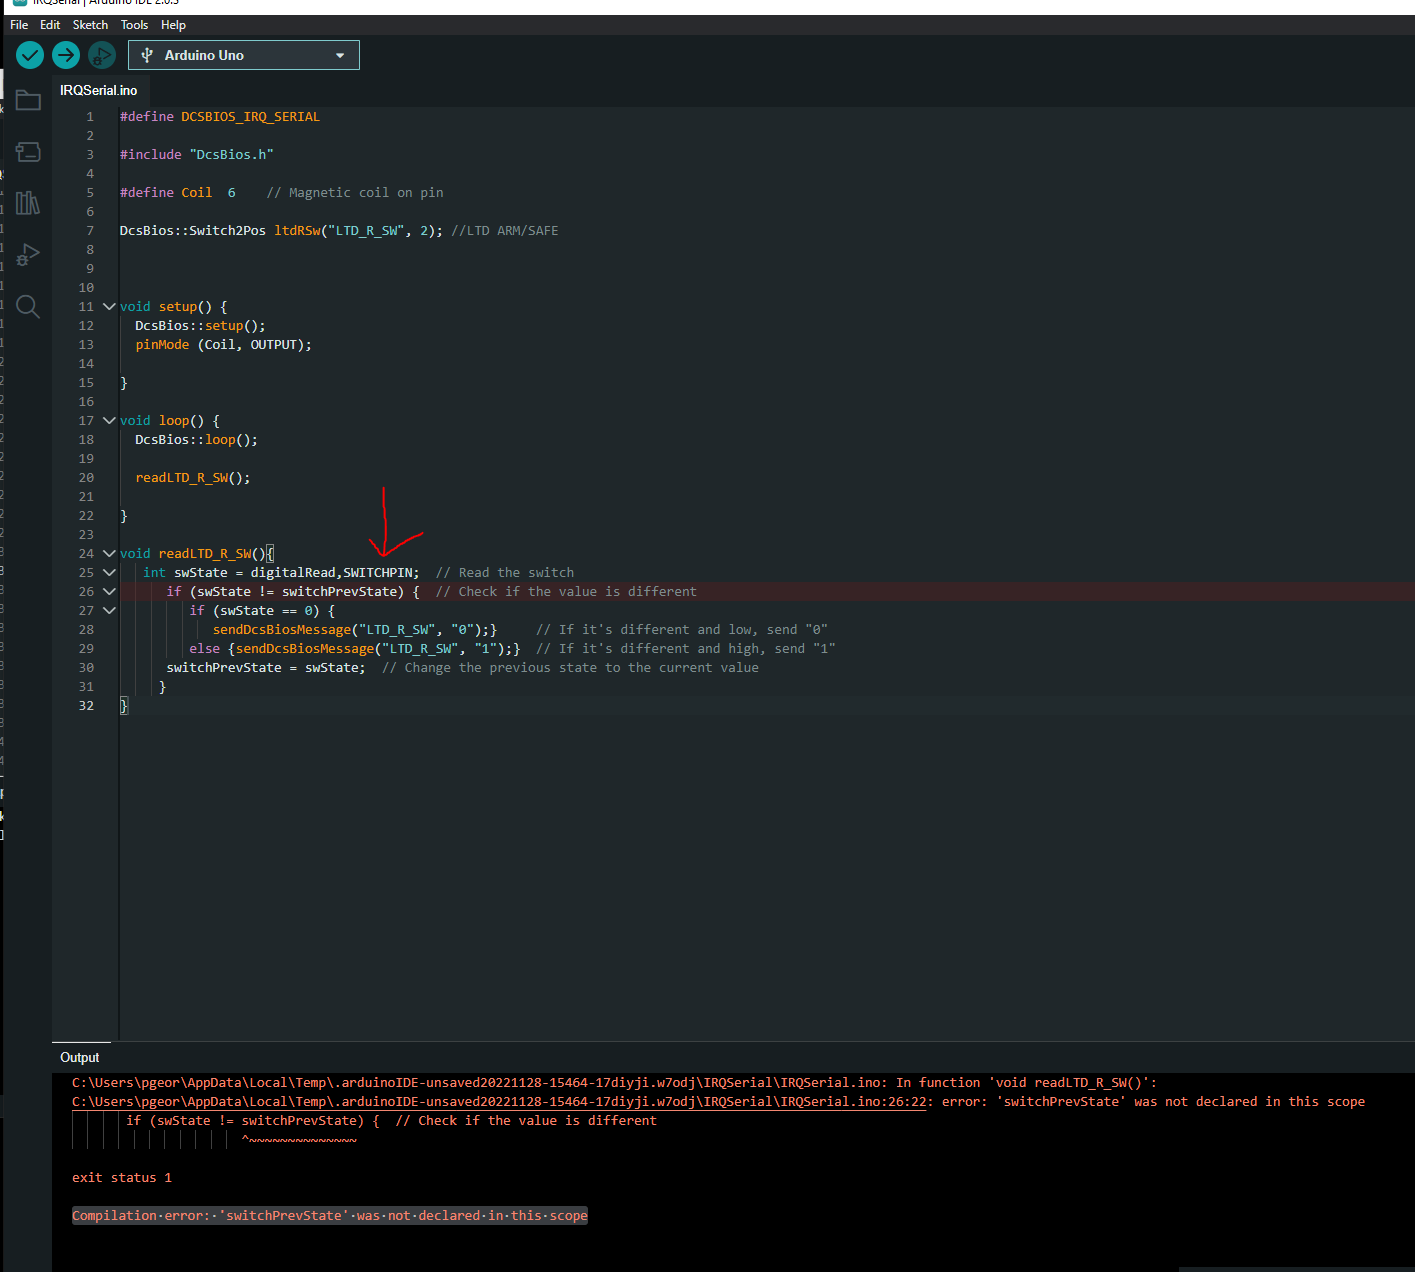Screen dimensions: 1415x1272
Task: Collapse the void setup() fold arrow
Action: pos(109,307)
